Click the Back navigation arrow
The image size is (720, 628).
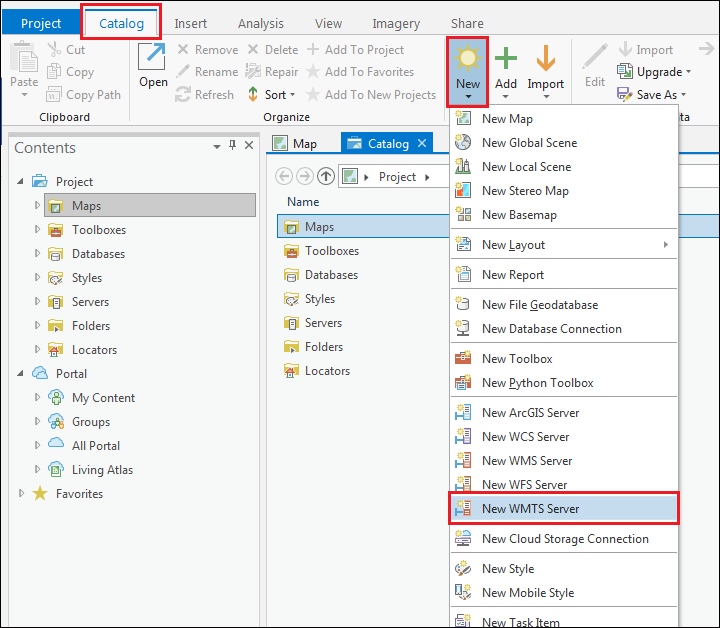[x=284, y=177]
